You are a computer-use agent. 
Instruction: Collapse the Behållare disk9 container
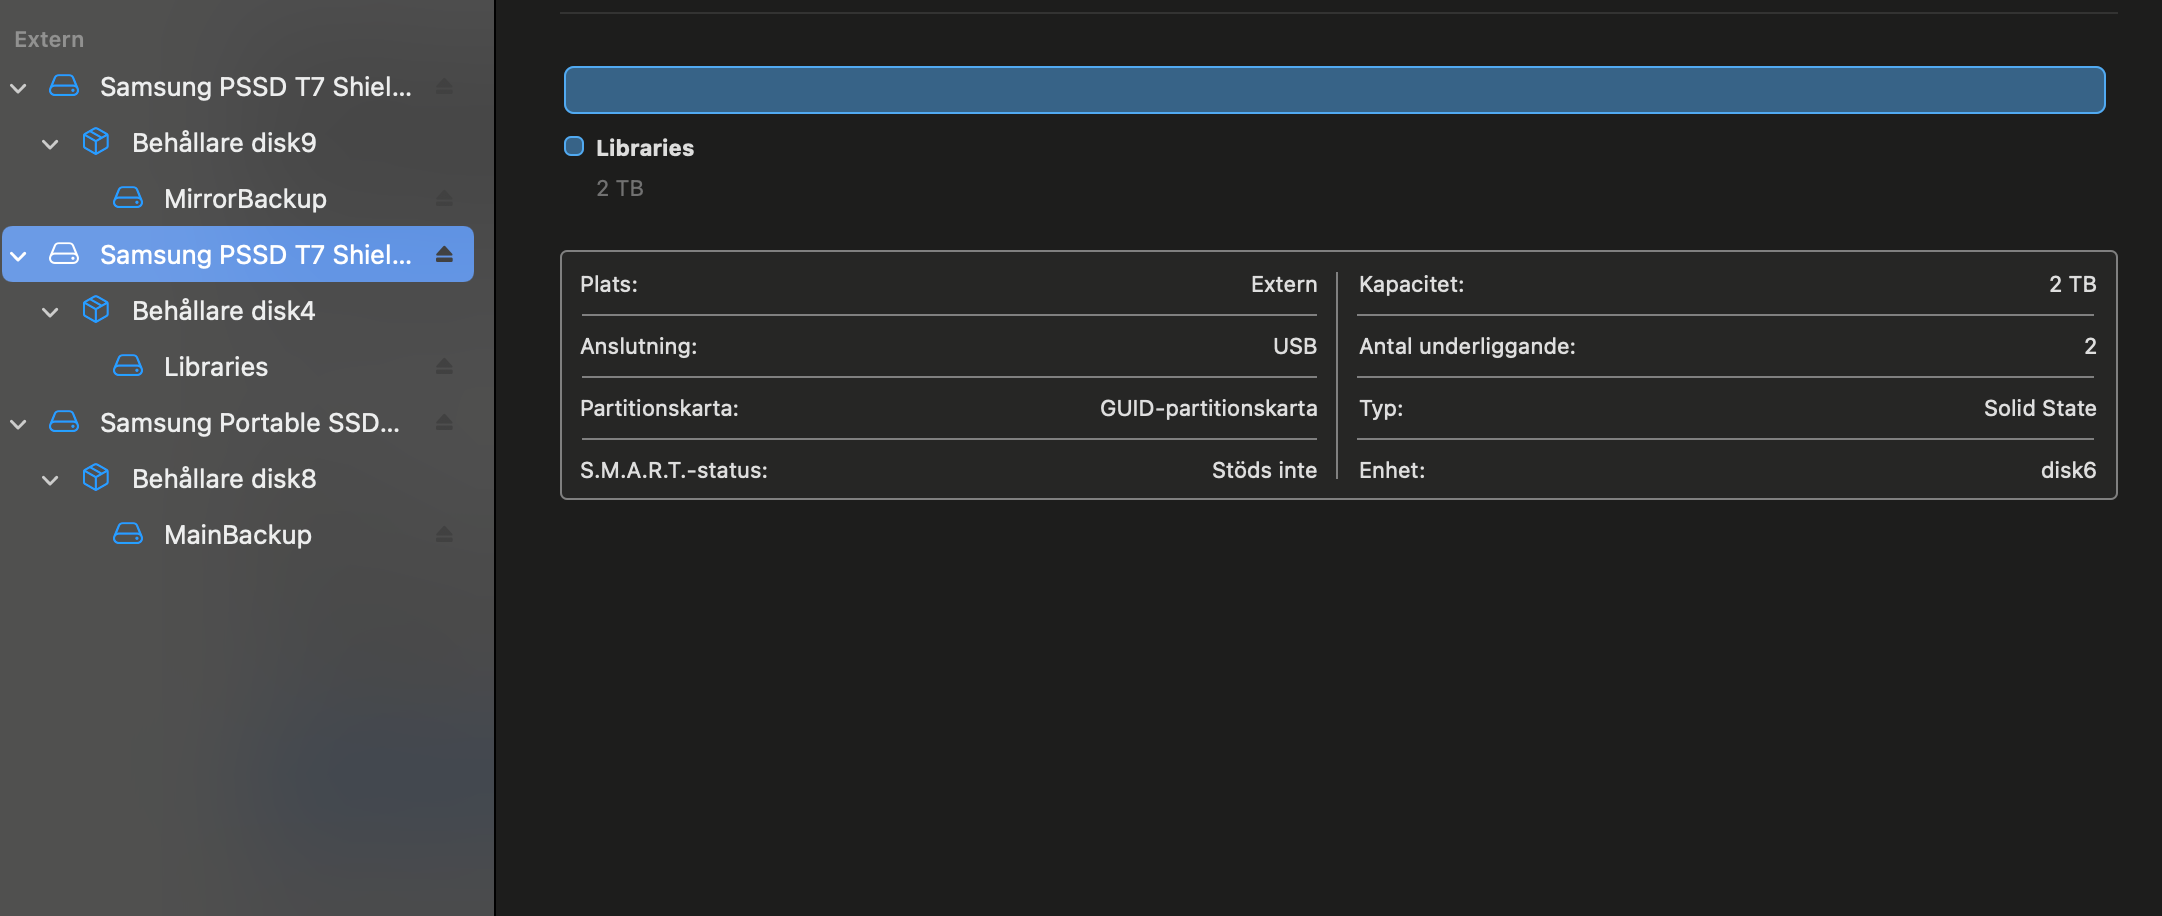pyautogui.click(x=50, y=144)
